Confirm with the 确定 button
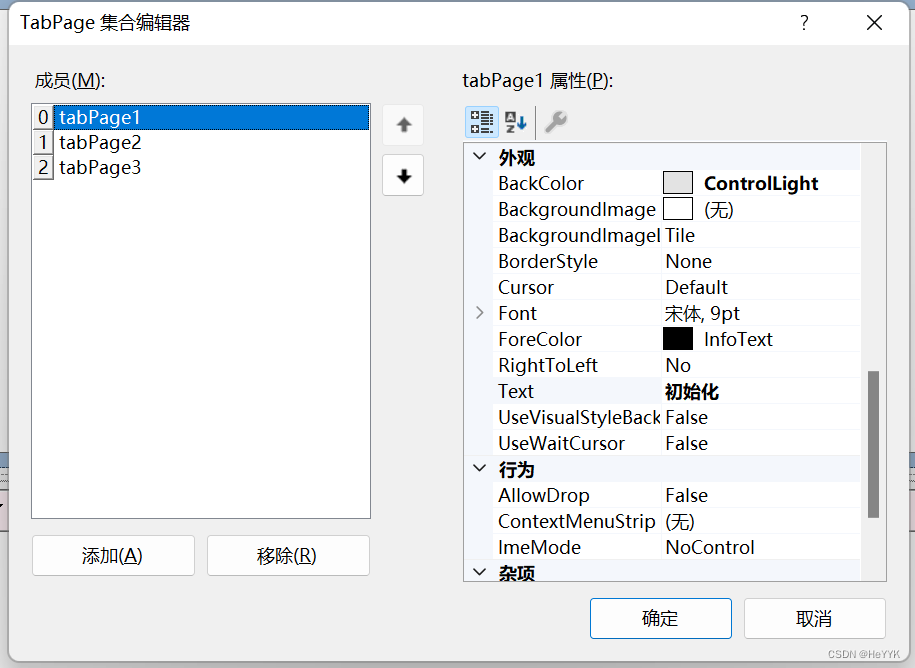 pos(661,618)
